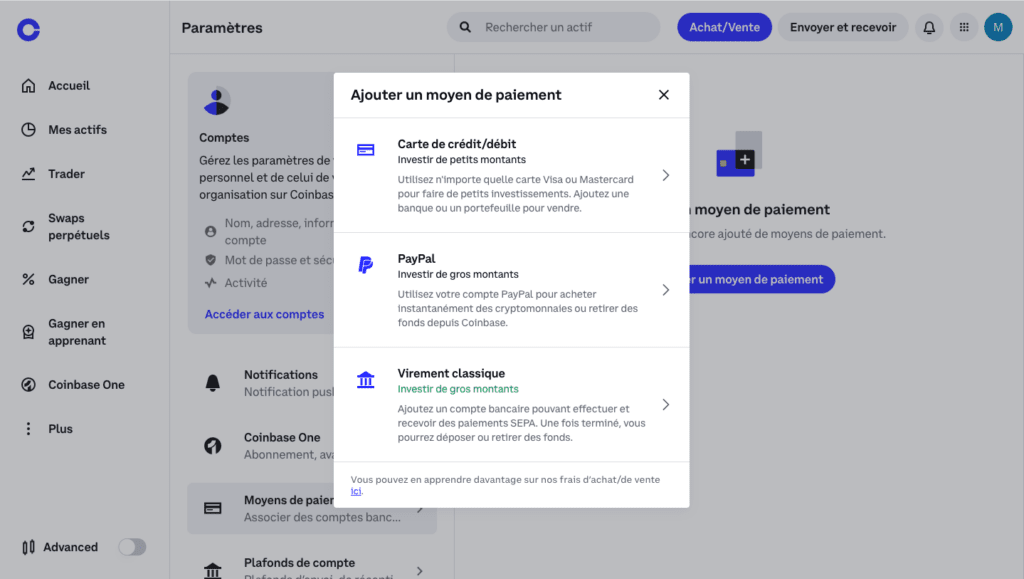Click the Notifications bell in settings list

tap(211, 382)
